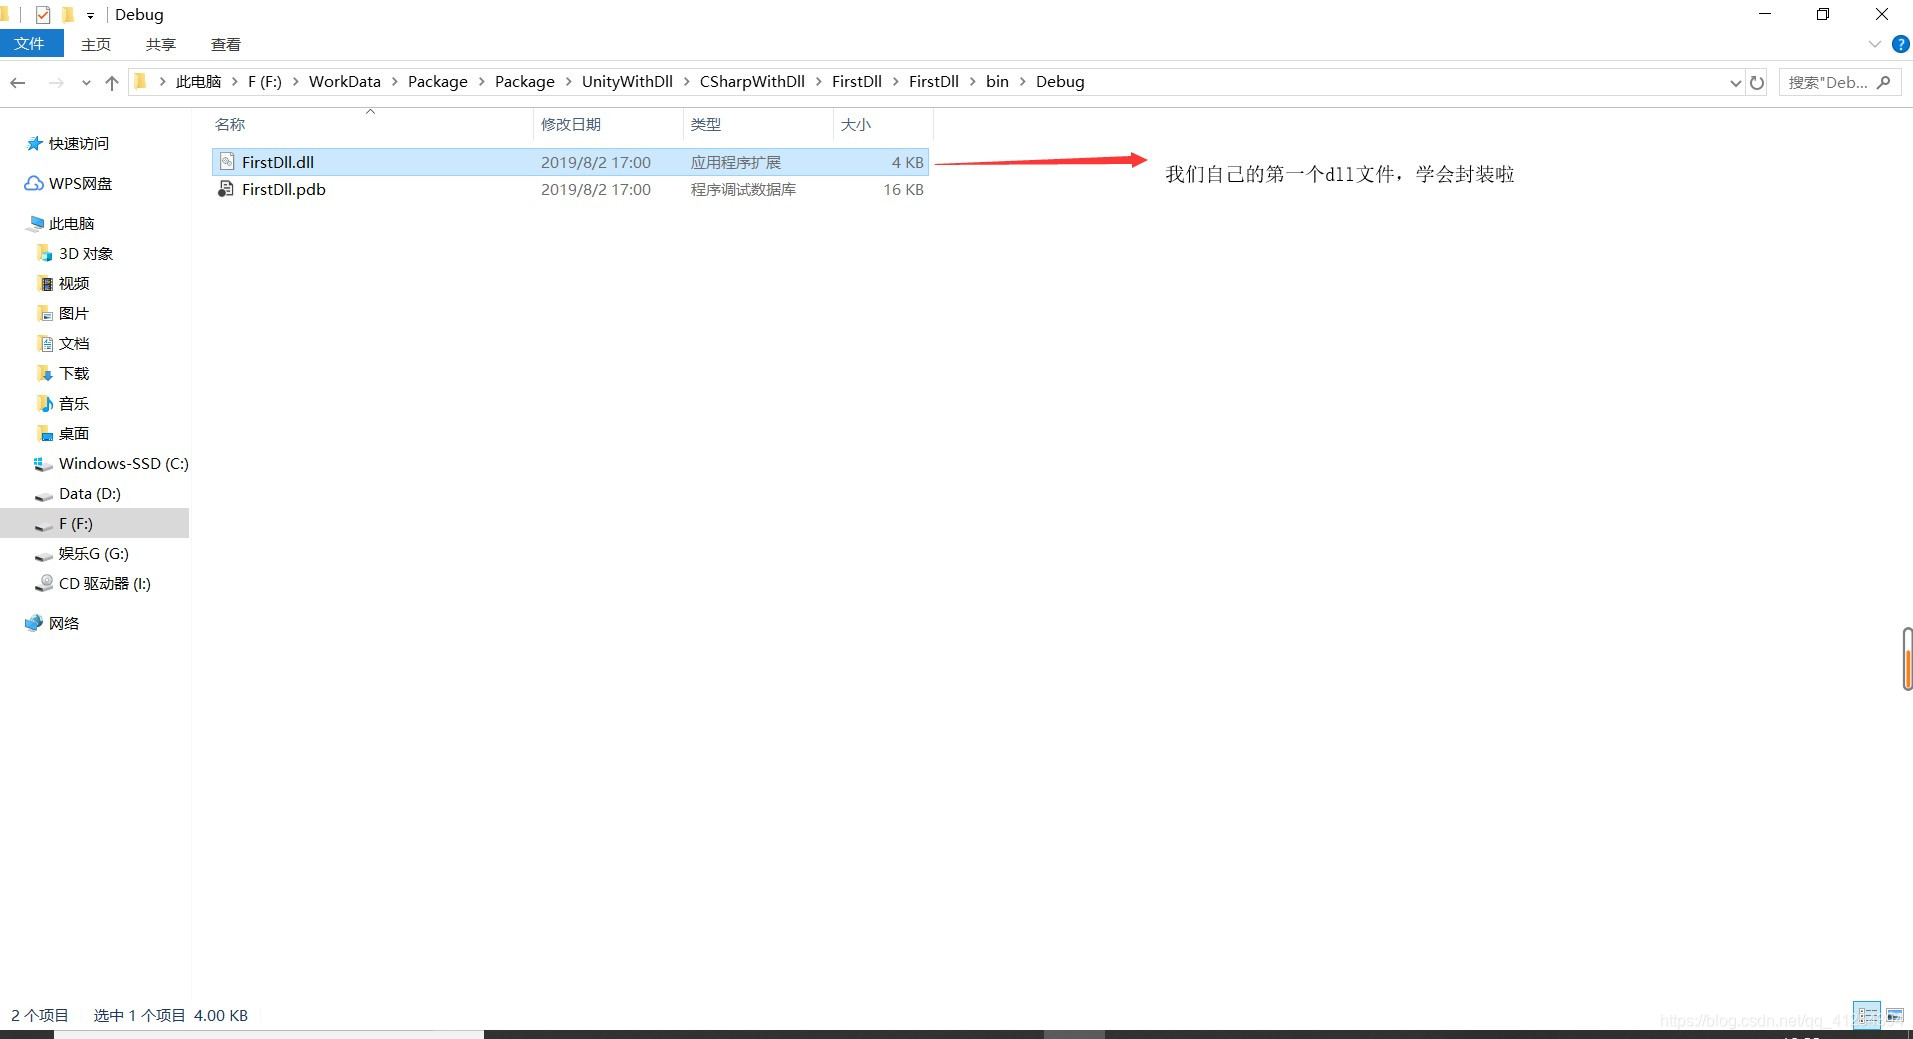
Task: Click the CD drive disc icon
Action: coord(44,583)
